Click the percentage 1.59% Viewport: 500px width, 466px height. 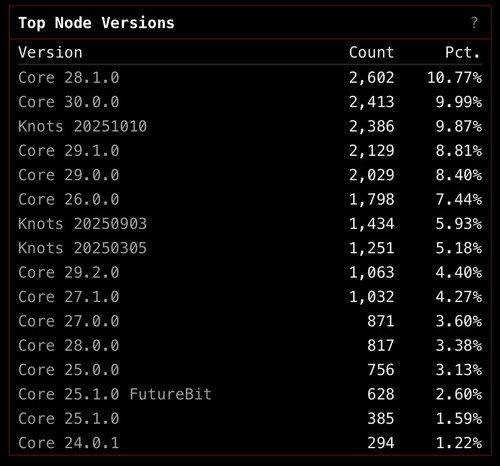[459, 418]
